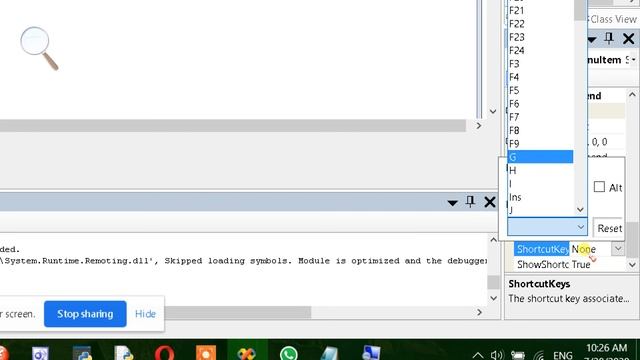The width and height of the screenshot is (640, 360).
Task: Tick the Alt modifier checkbox
Action: (x=599, y=187)
